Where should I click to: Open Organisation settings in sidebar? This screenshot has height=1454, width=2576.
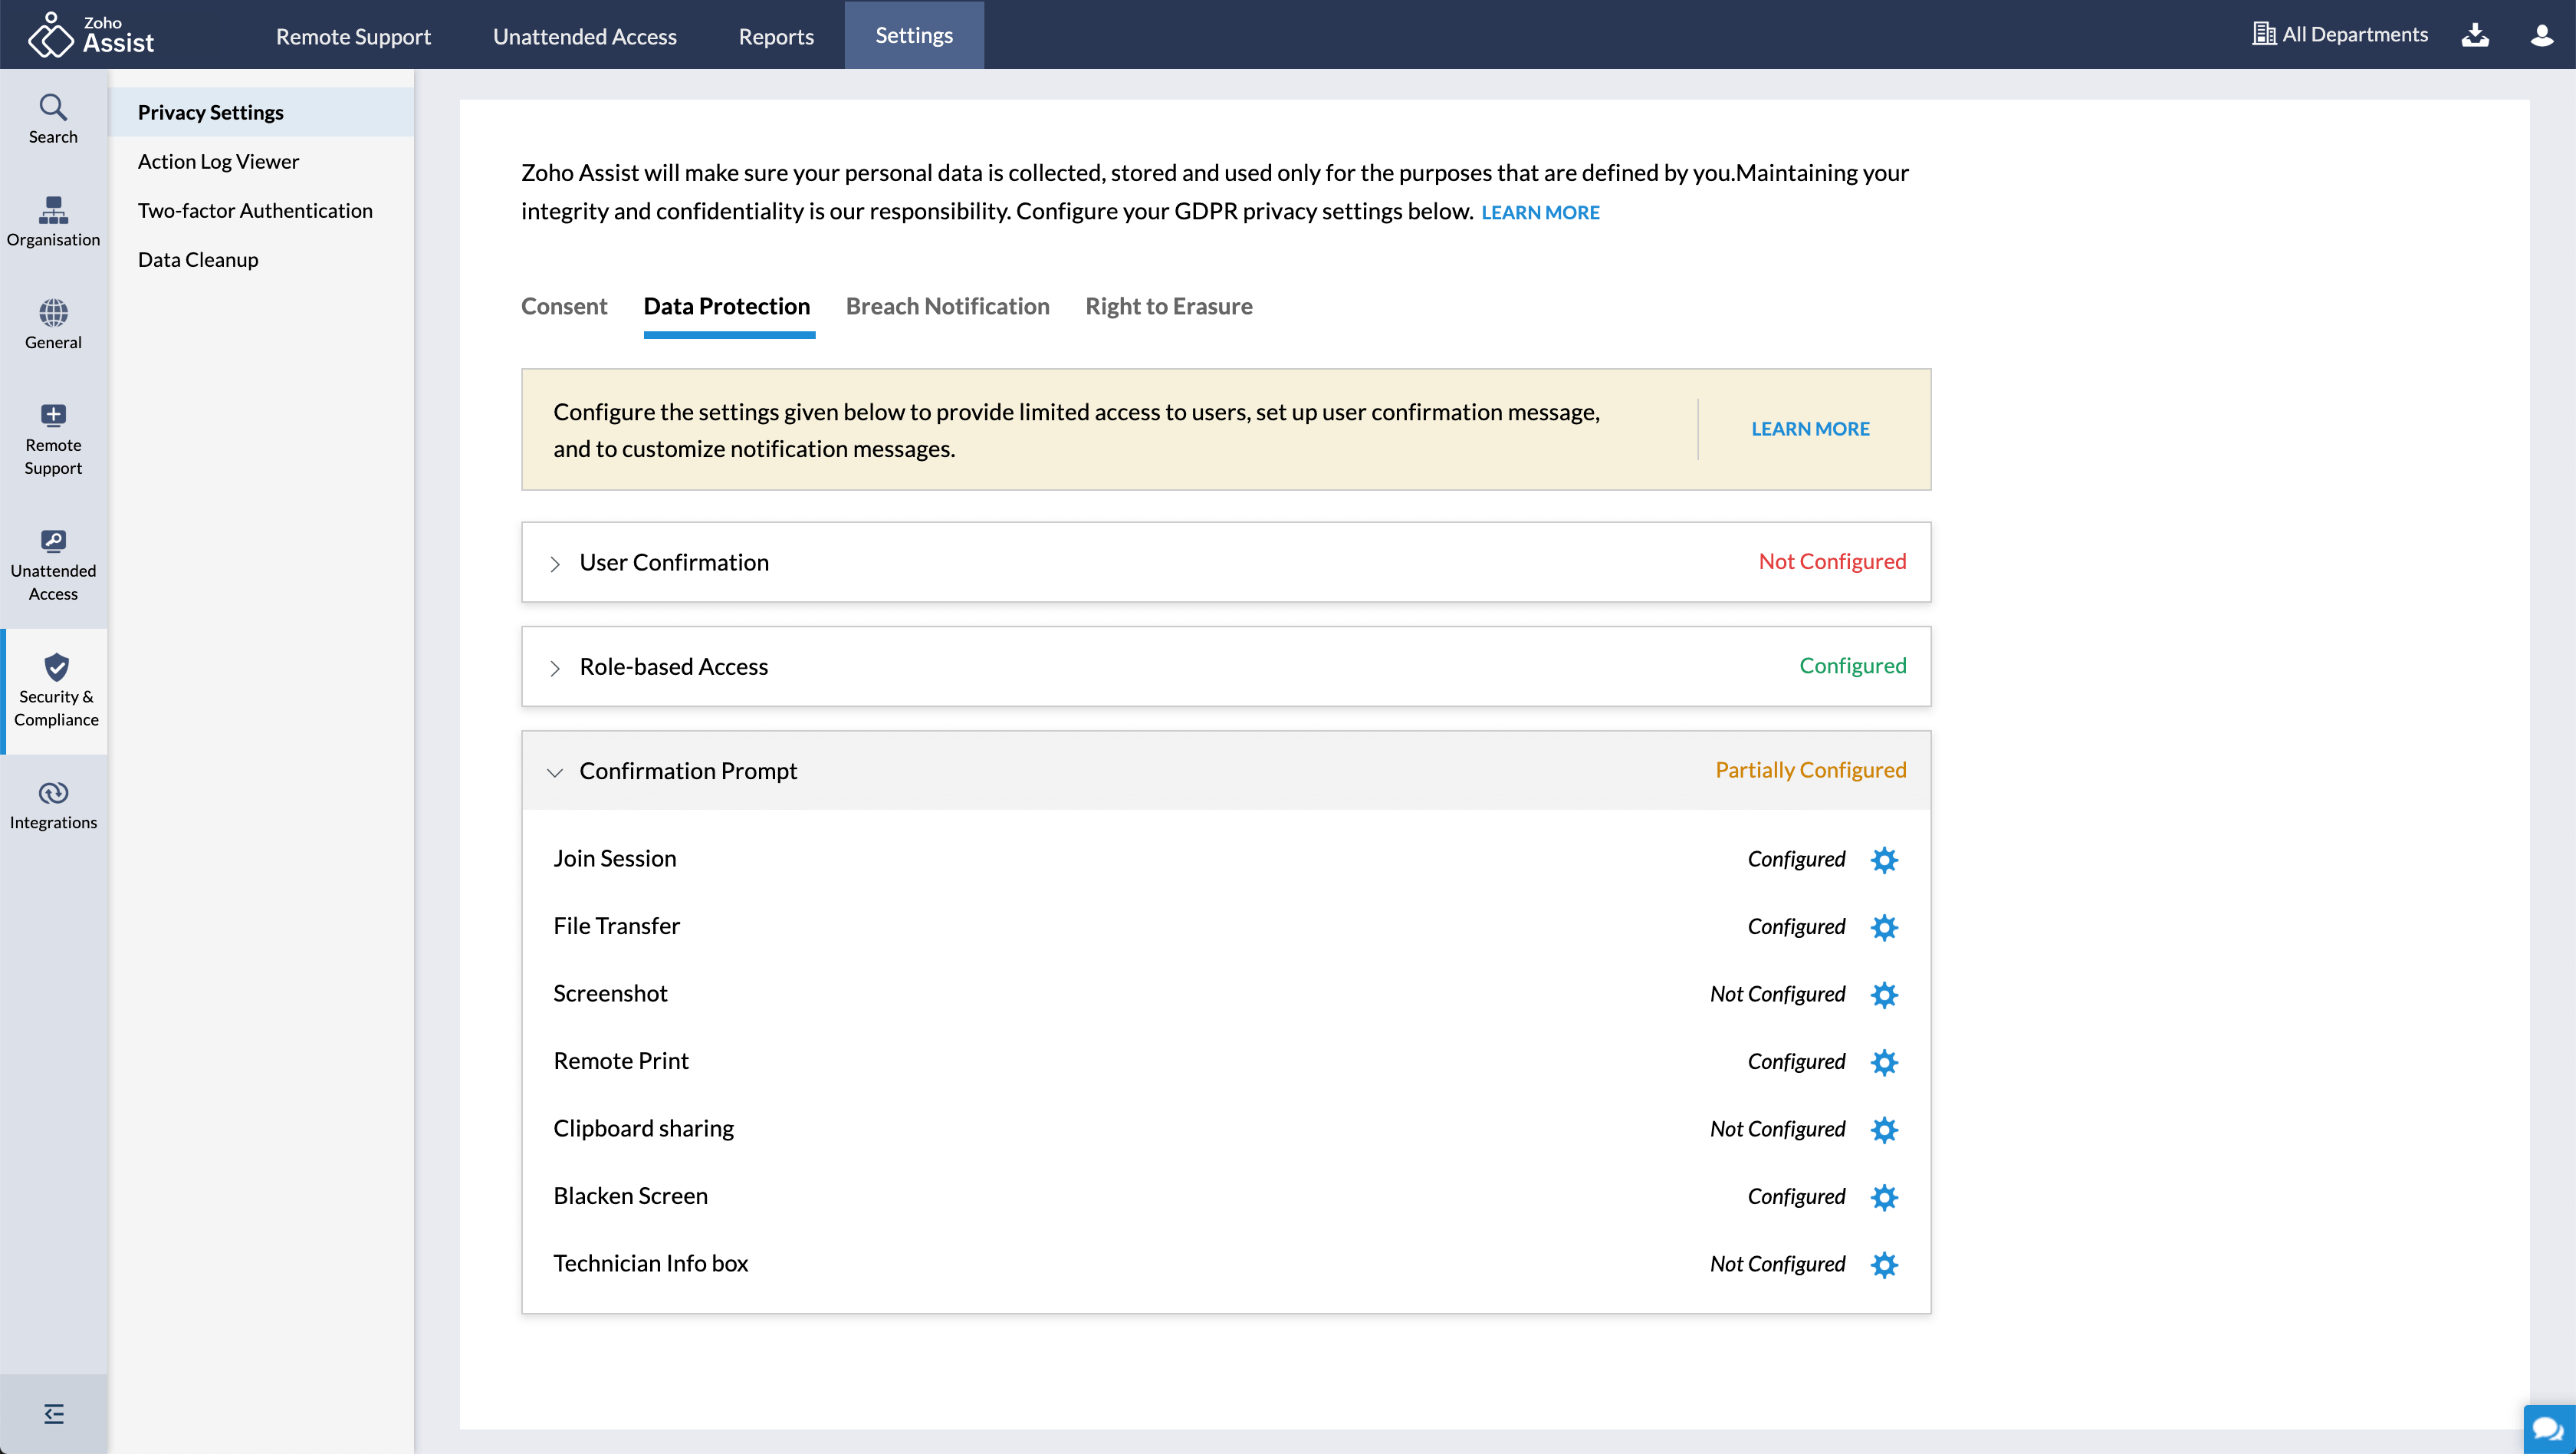(53, 221)
